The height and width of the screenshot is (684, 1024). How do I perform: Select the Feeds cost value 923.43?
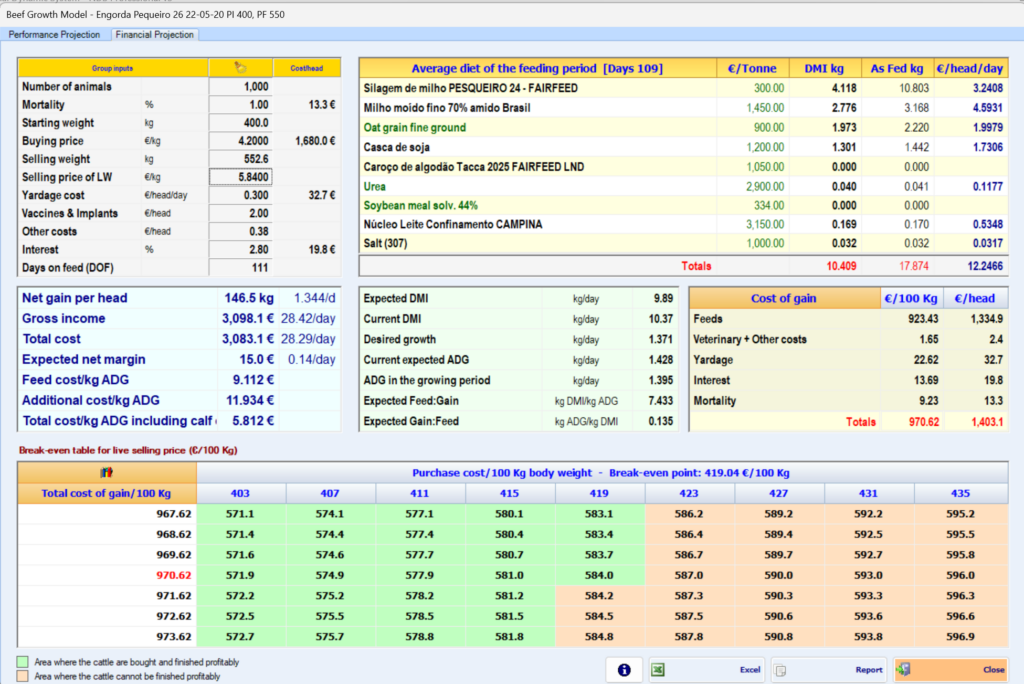tap(923, 319)
